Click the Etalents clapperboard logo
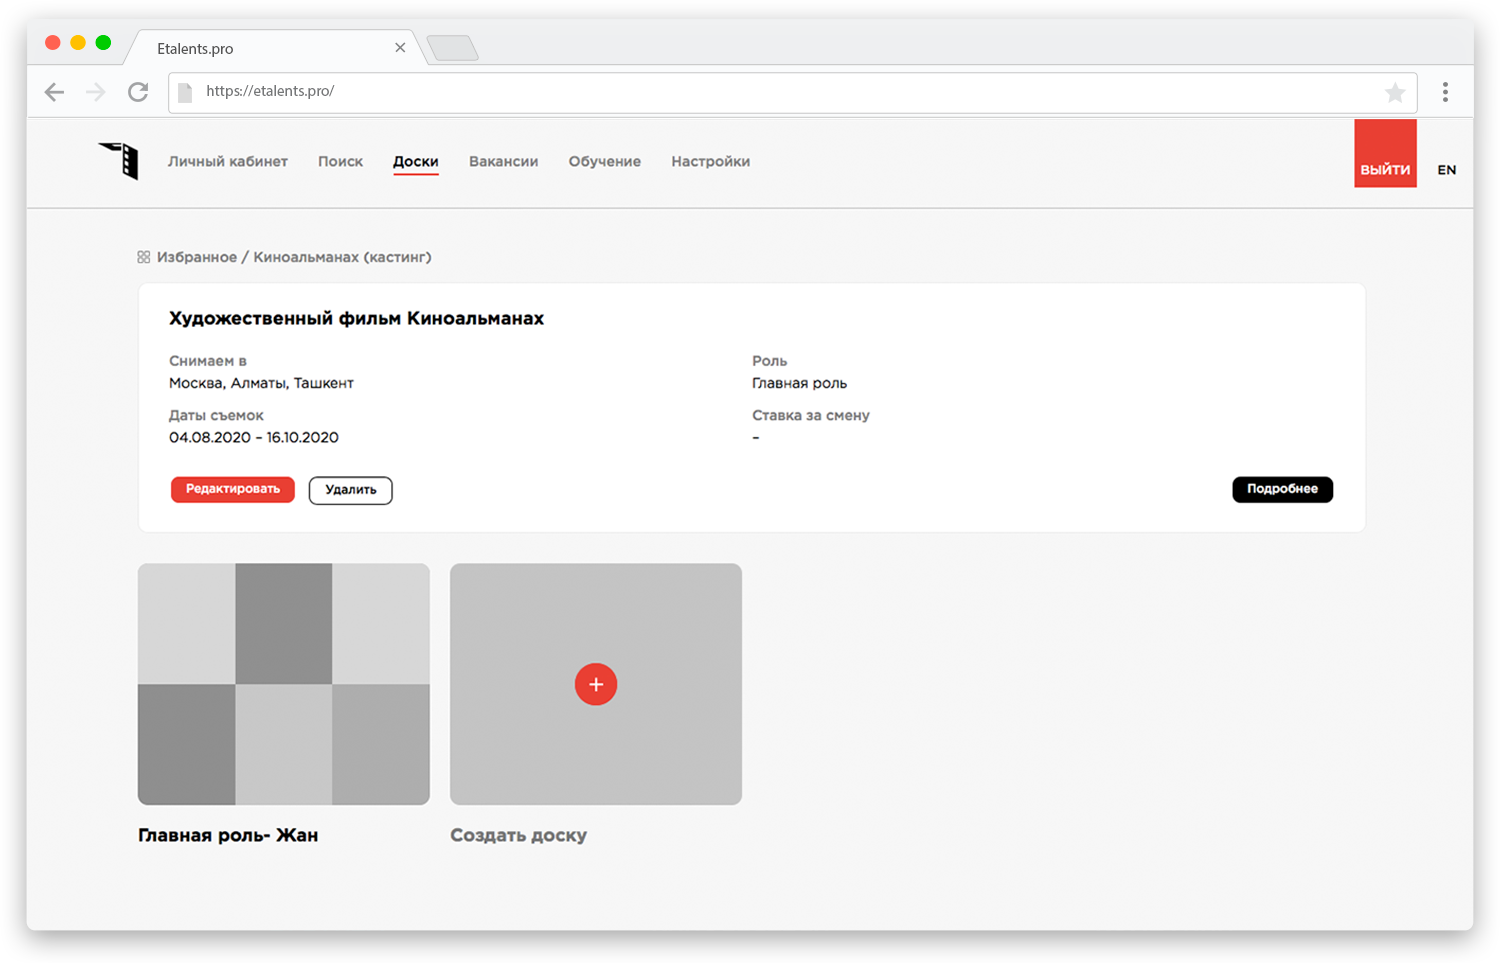The image size is (1500, 963). 120,160
